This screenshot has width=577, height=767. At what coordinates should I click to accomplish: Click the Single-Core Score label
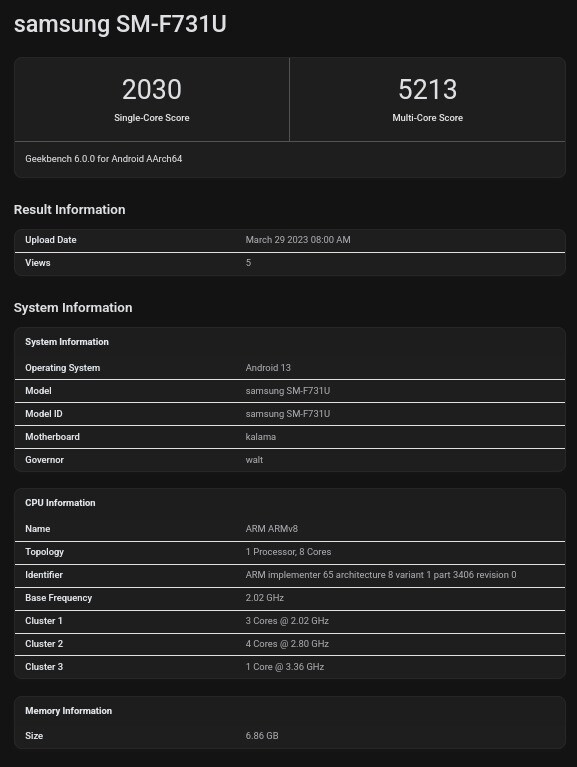click(152, 118)
